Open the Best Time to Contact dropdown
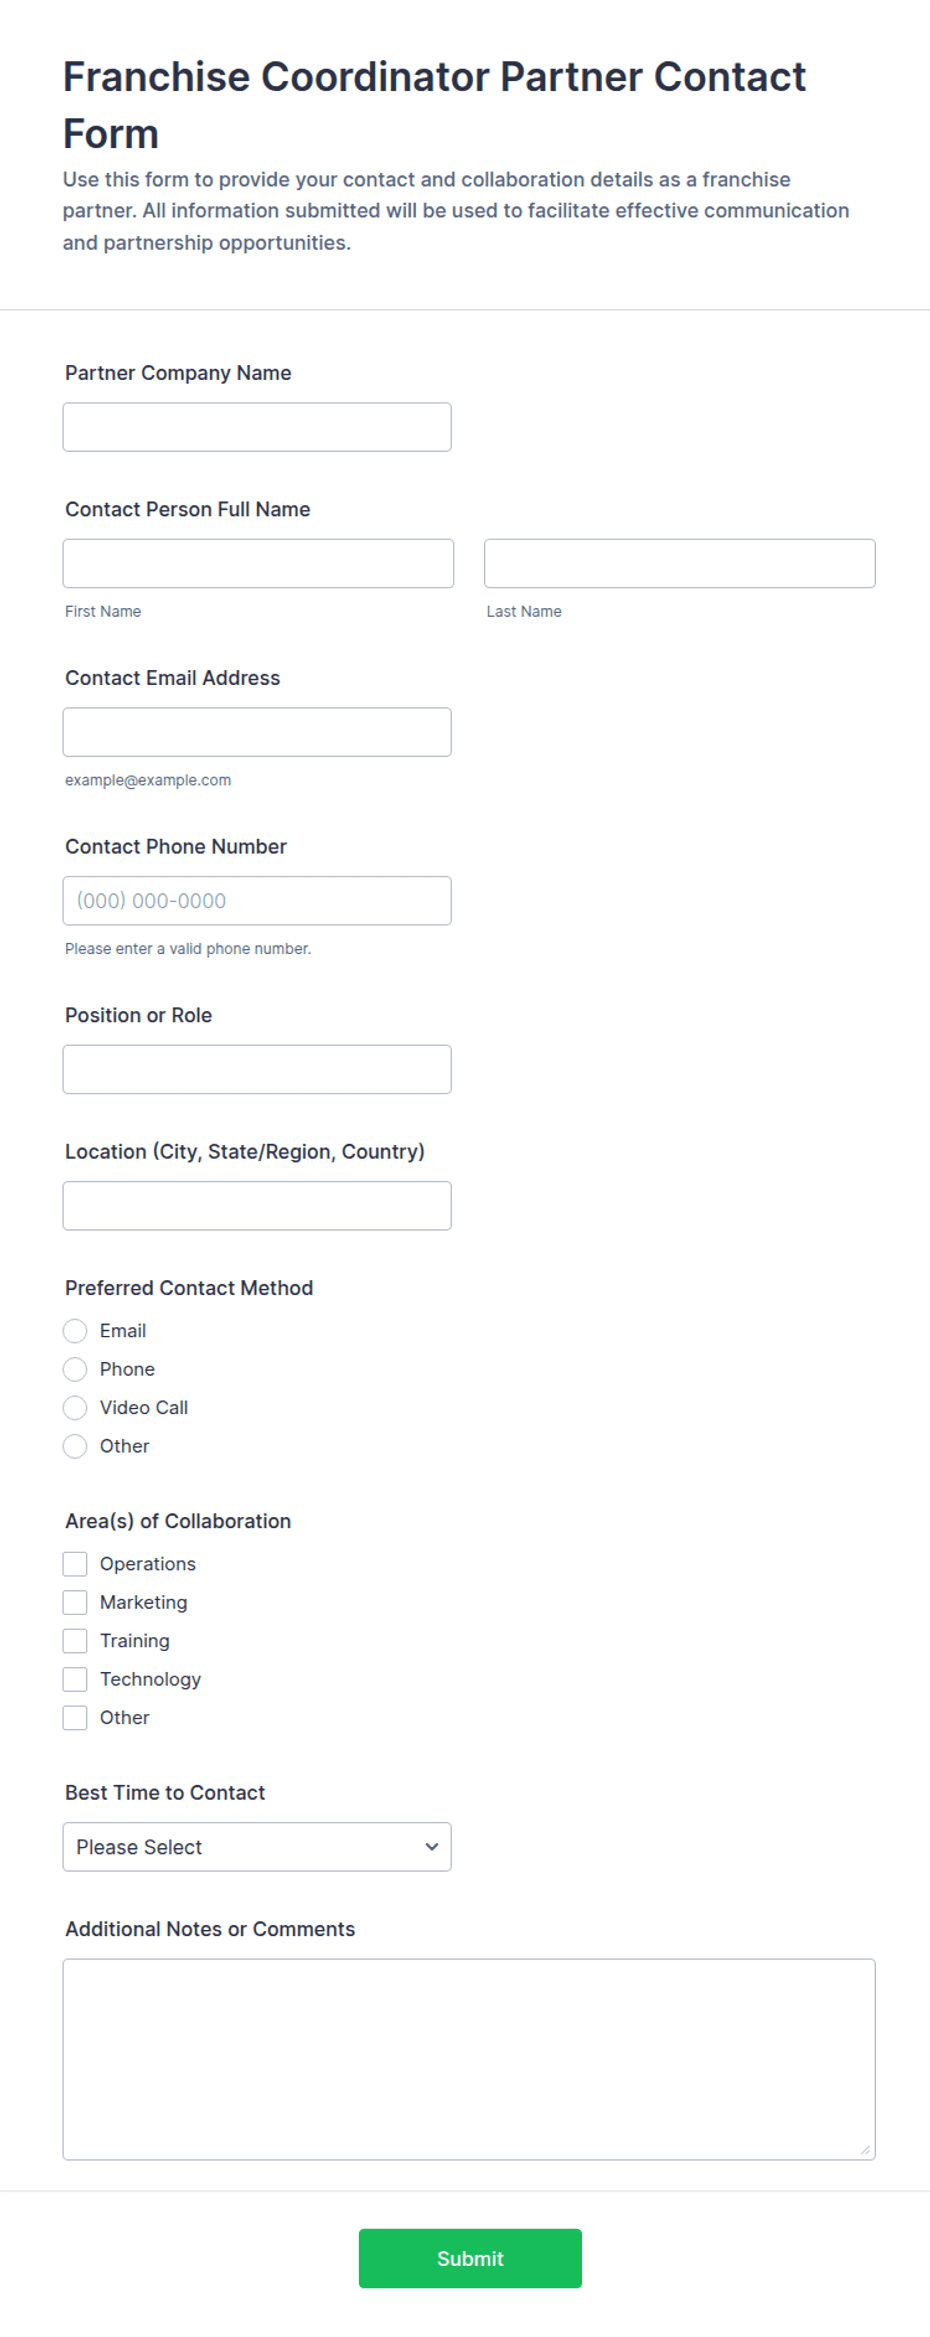 [257, 1847]
